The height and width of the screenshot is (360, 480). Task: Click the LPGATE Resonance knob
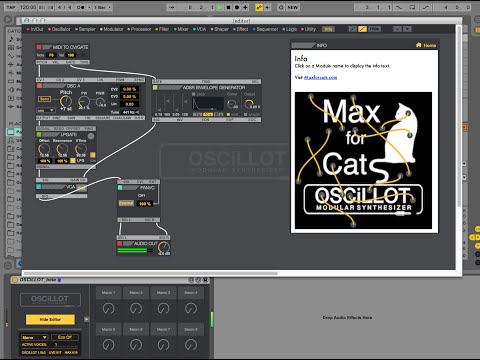pos(62,149)
